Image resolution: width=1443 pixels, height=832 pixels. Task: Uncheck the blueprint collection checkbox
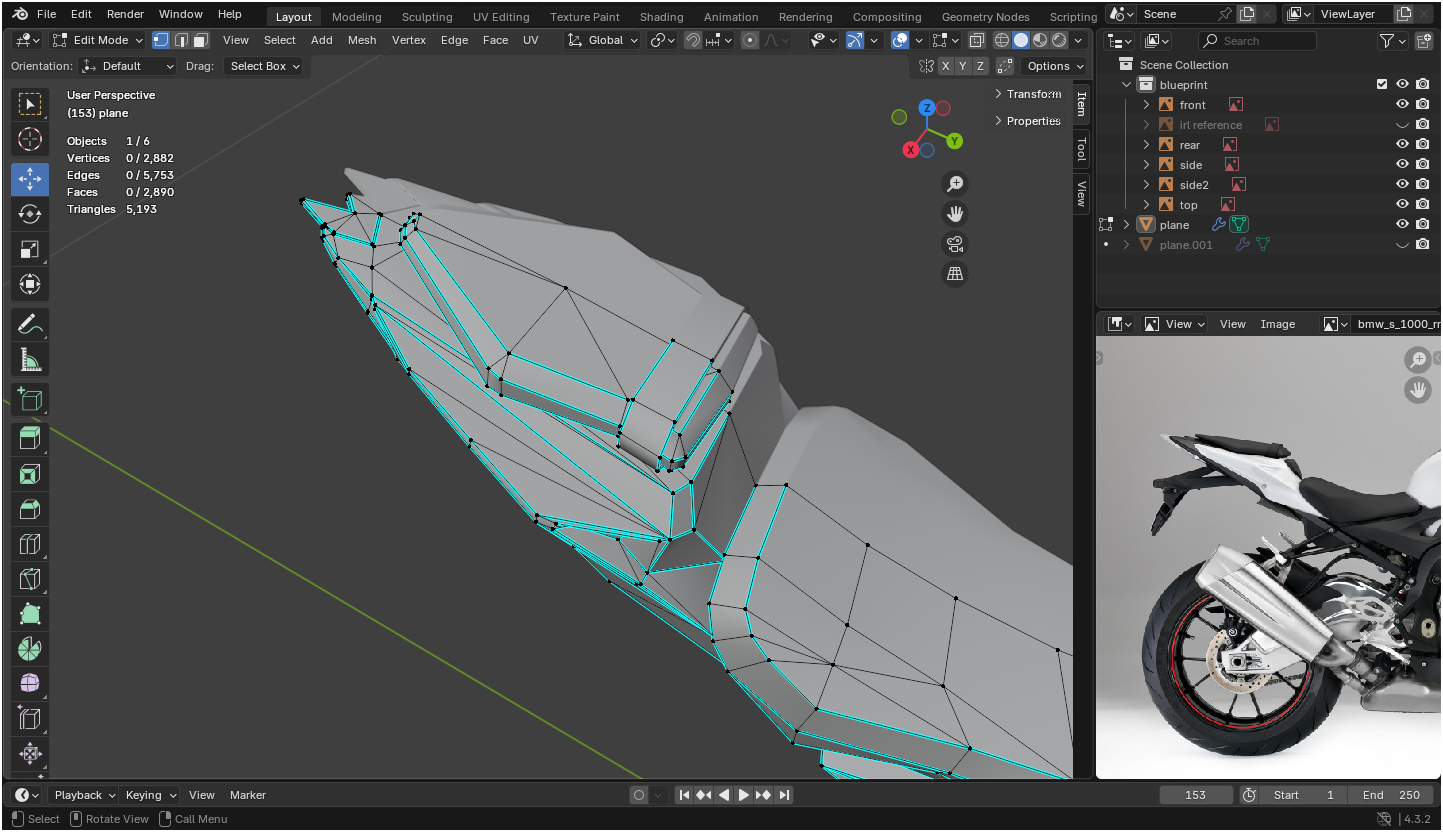[1382, 85]
